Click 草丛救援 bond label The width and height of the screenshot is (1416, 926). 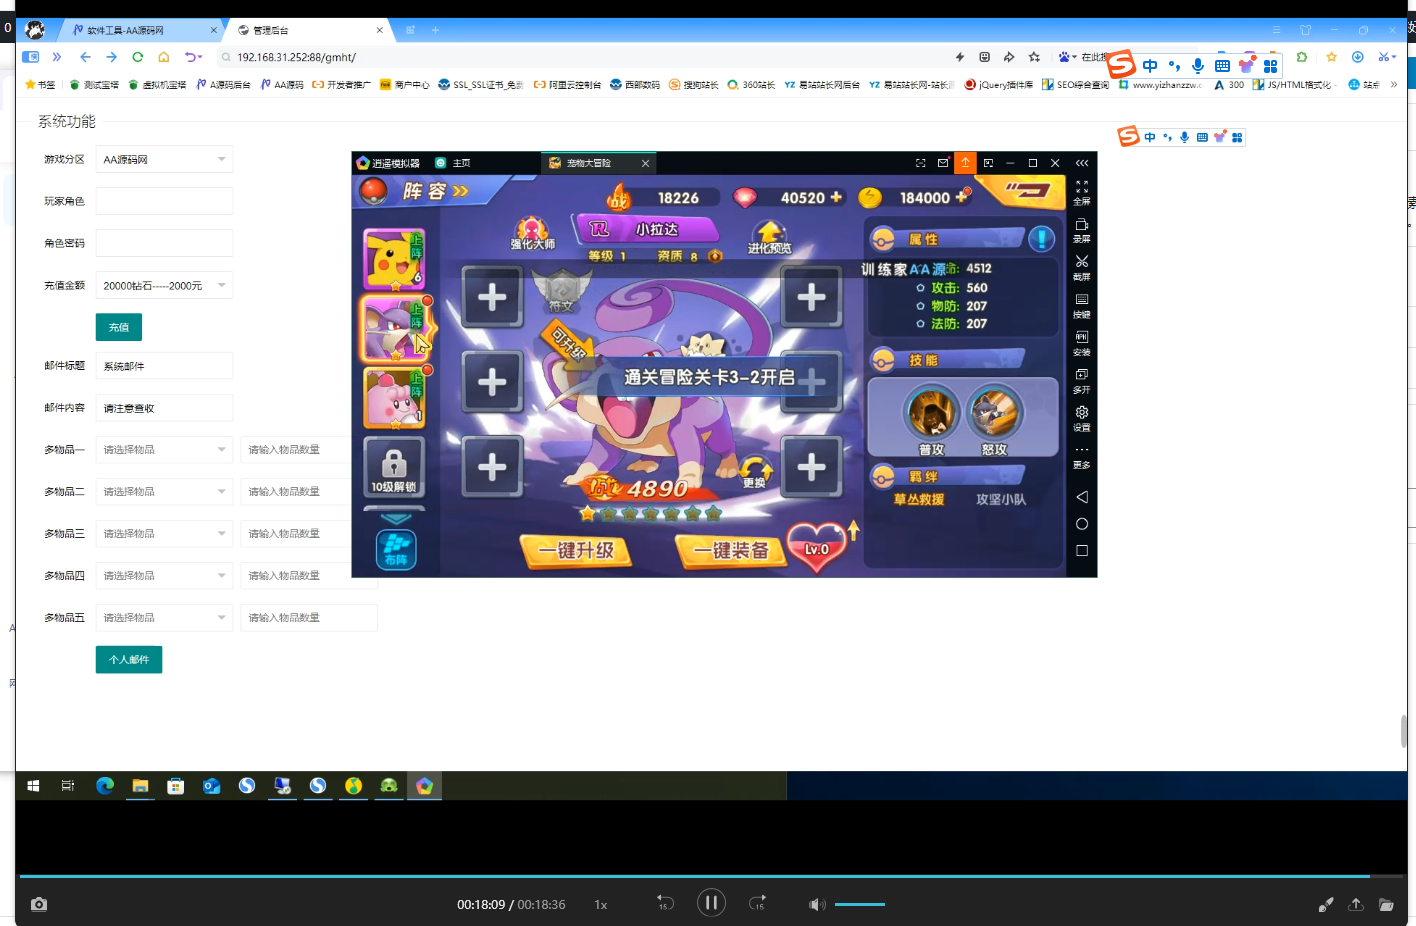(919, 499)
